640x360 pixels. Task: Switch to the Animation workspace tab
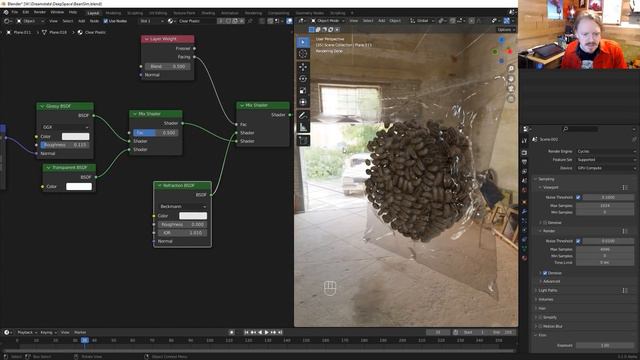[x=230, y=13]
